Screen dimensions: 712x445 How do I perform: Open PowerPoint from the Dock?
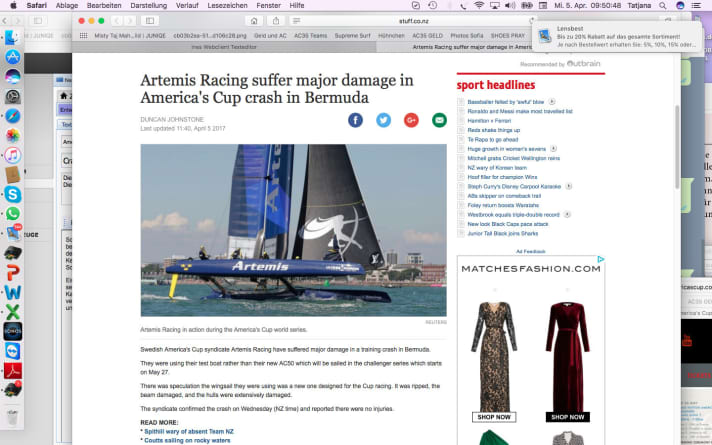click(x=13, y=272)
